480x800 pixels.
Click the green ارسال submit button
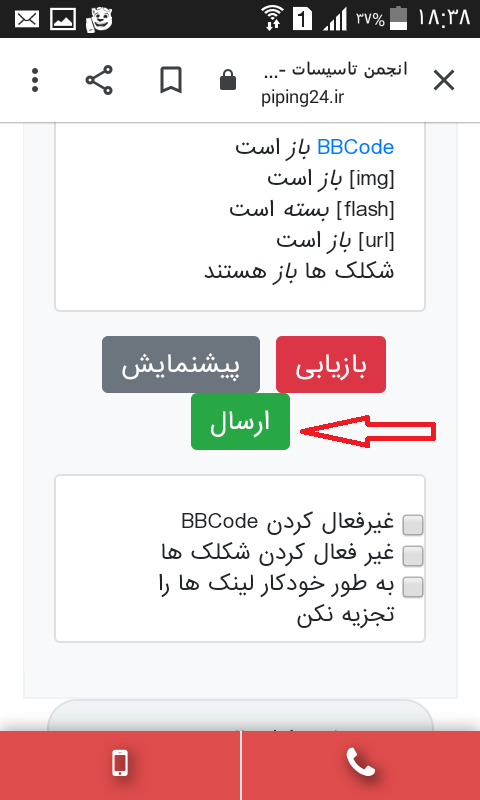240,421
